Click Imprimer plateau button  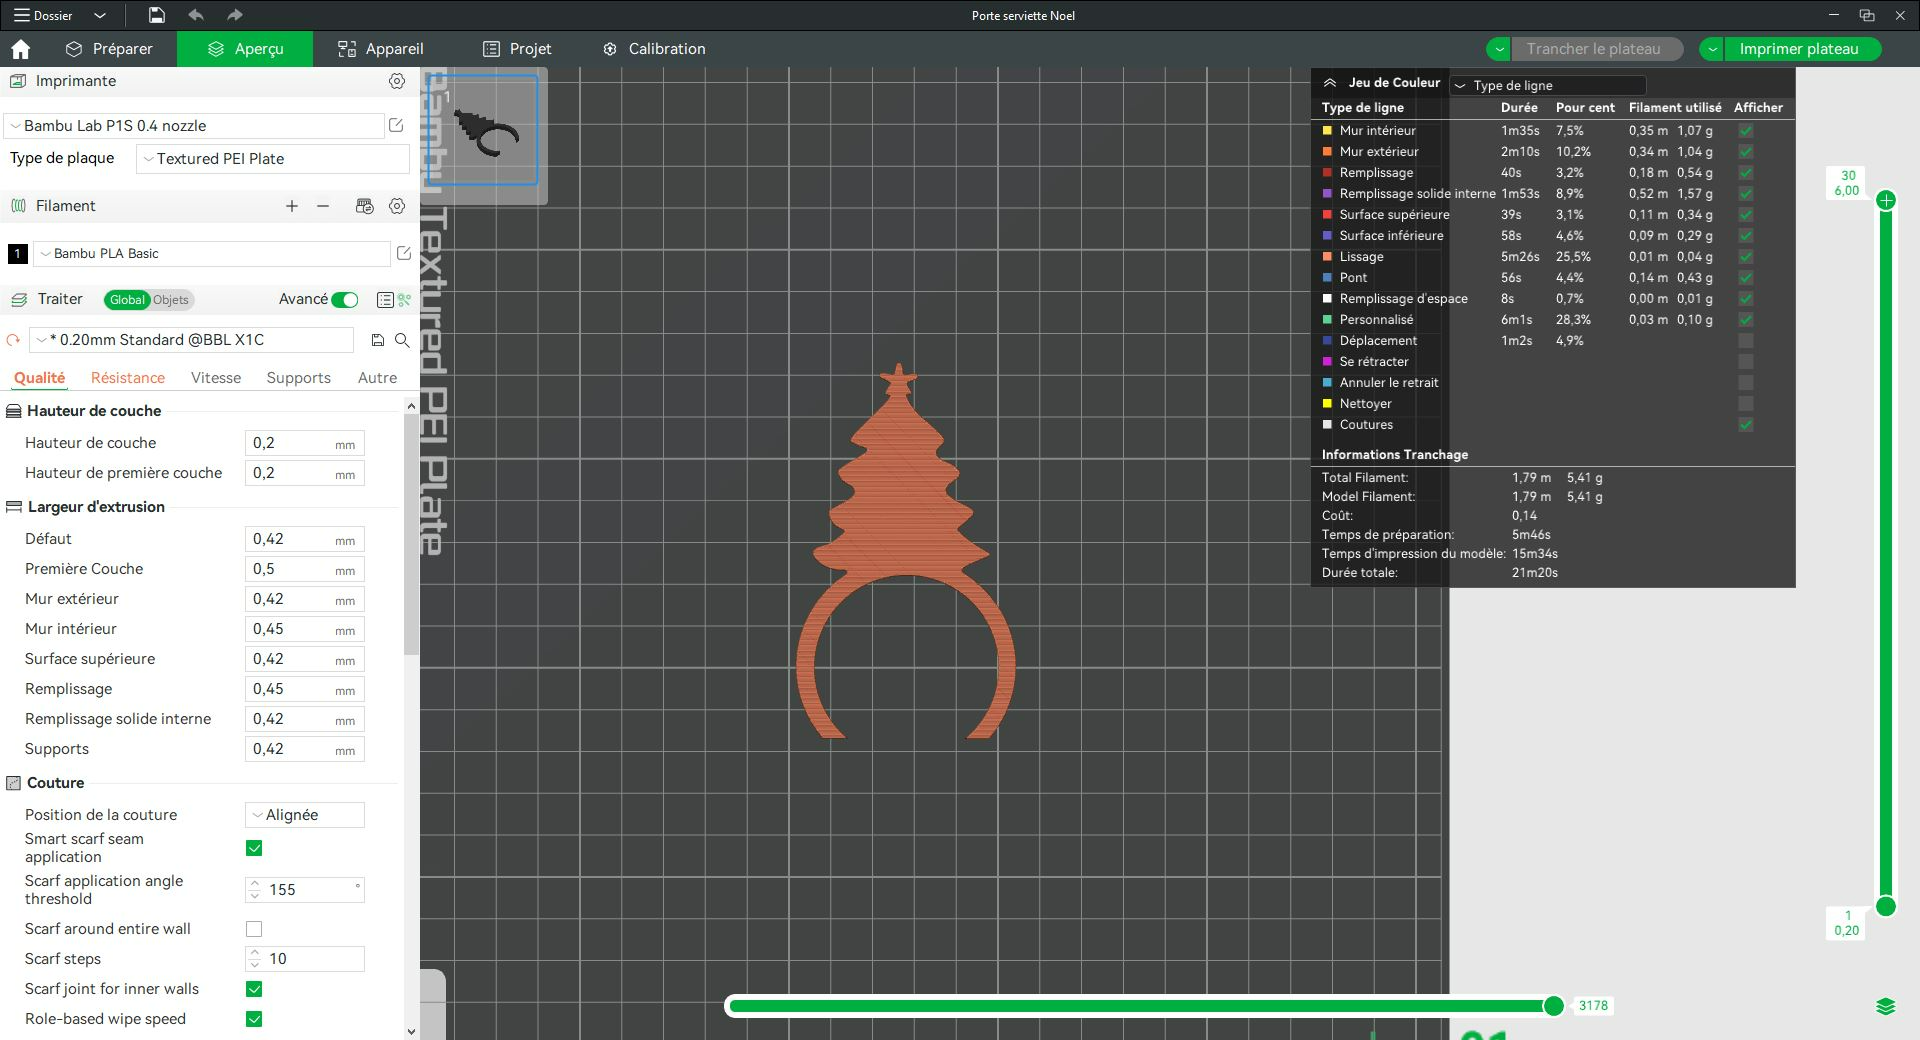1798,49
